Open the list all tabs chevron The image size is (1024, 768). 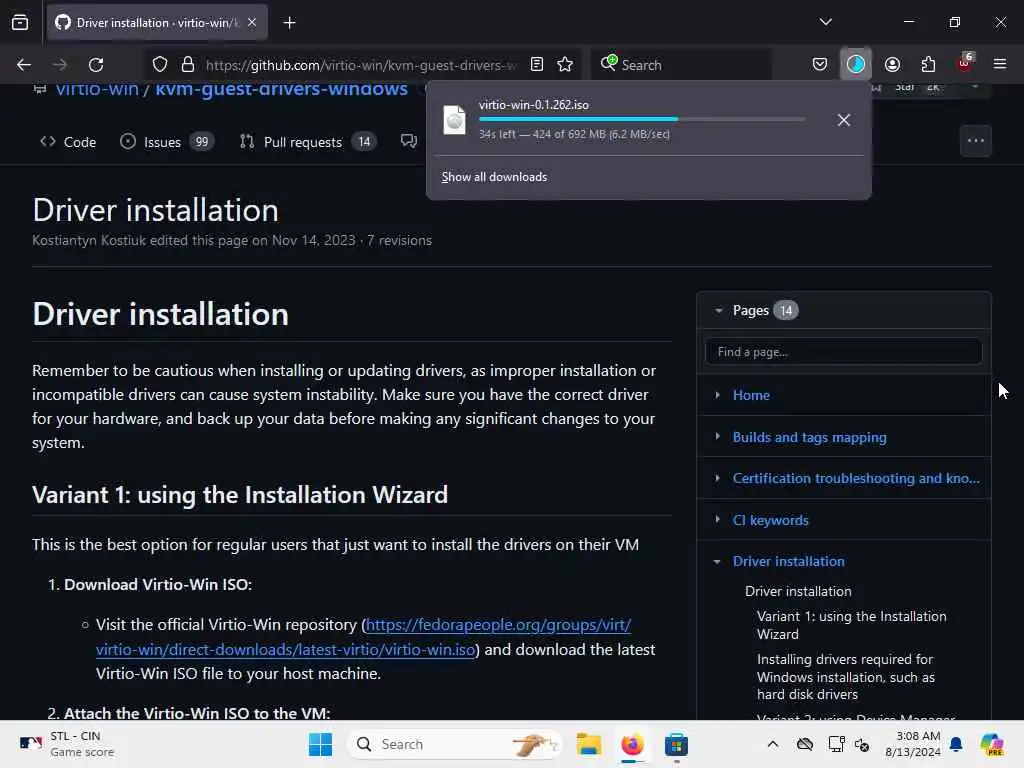[825, 22]
